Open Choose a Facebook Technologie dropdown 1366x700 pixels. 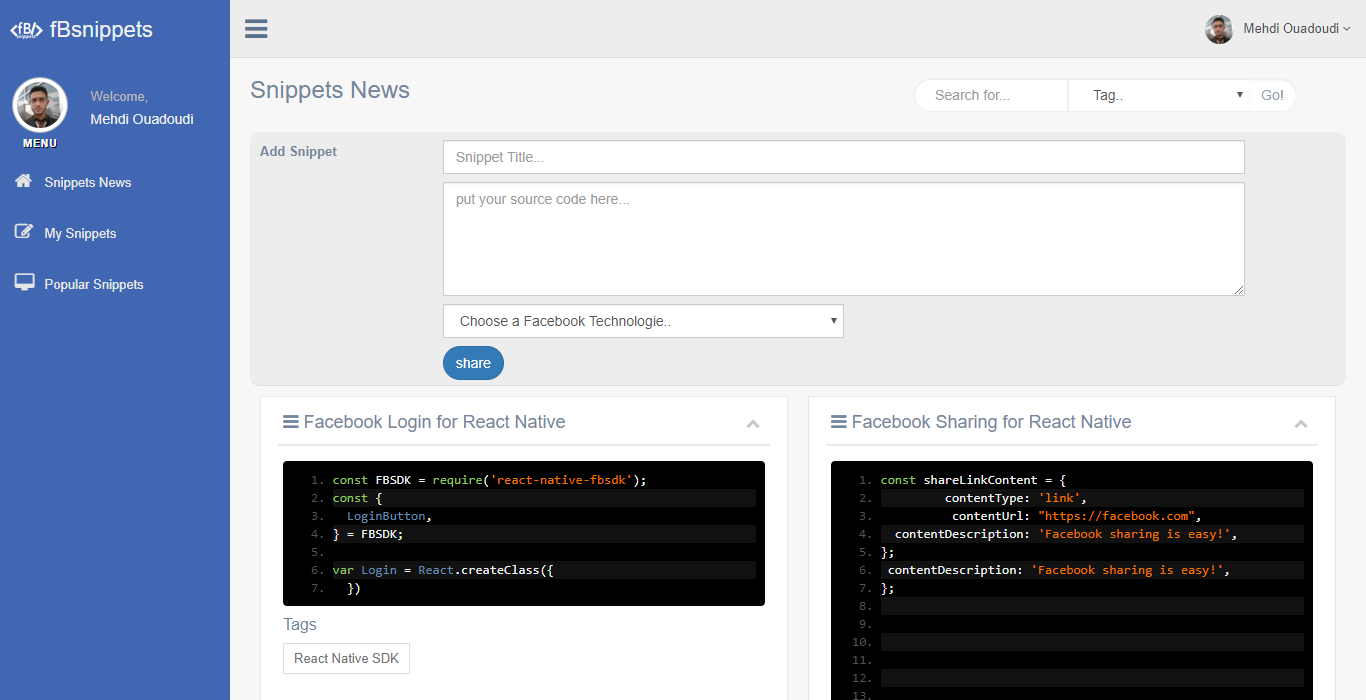[x=643, y=321]
